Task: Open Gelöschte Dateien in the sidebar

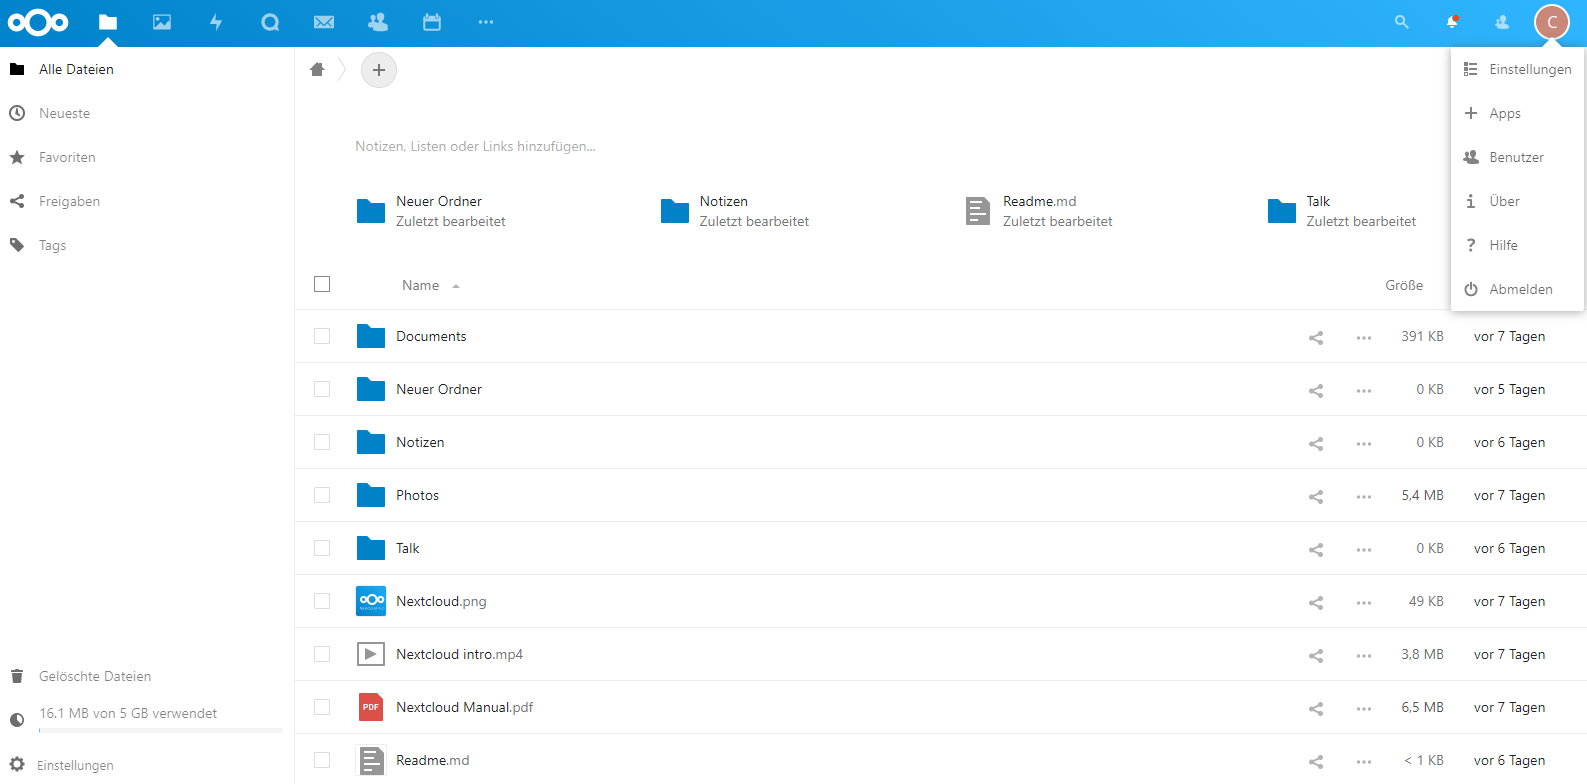Action: point(95,676)
